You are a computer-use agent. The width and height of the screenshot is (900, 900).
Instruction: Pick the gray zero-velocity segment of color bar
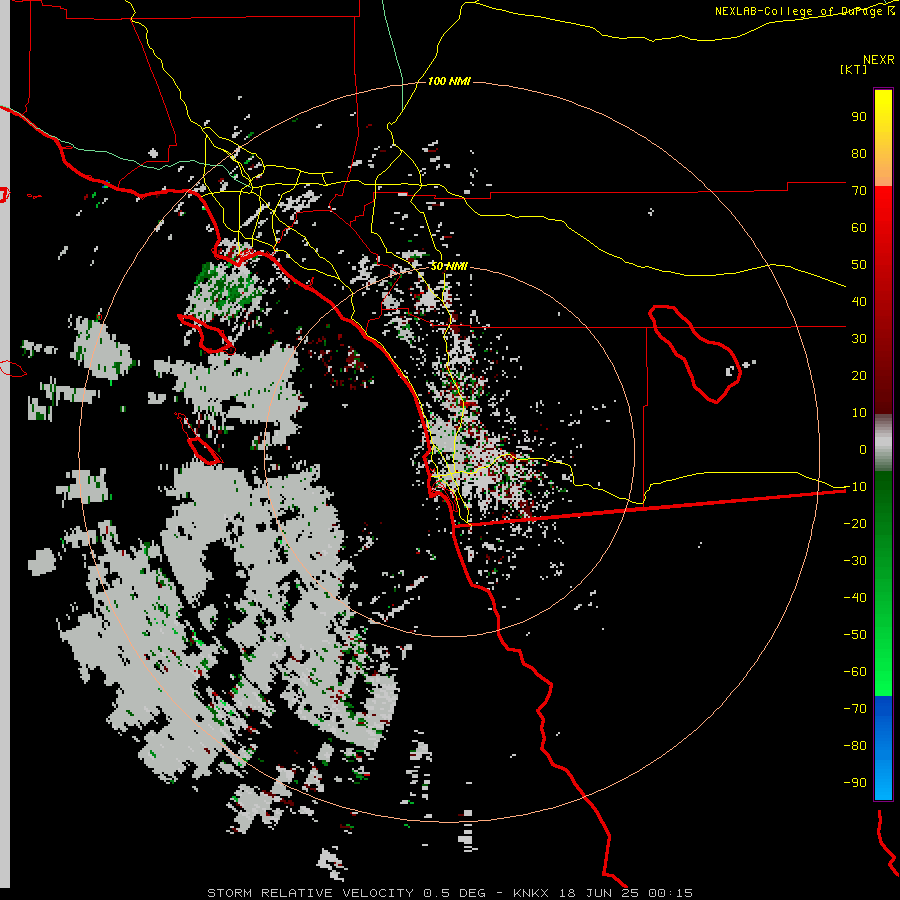(x=883, y=443)
